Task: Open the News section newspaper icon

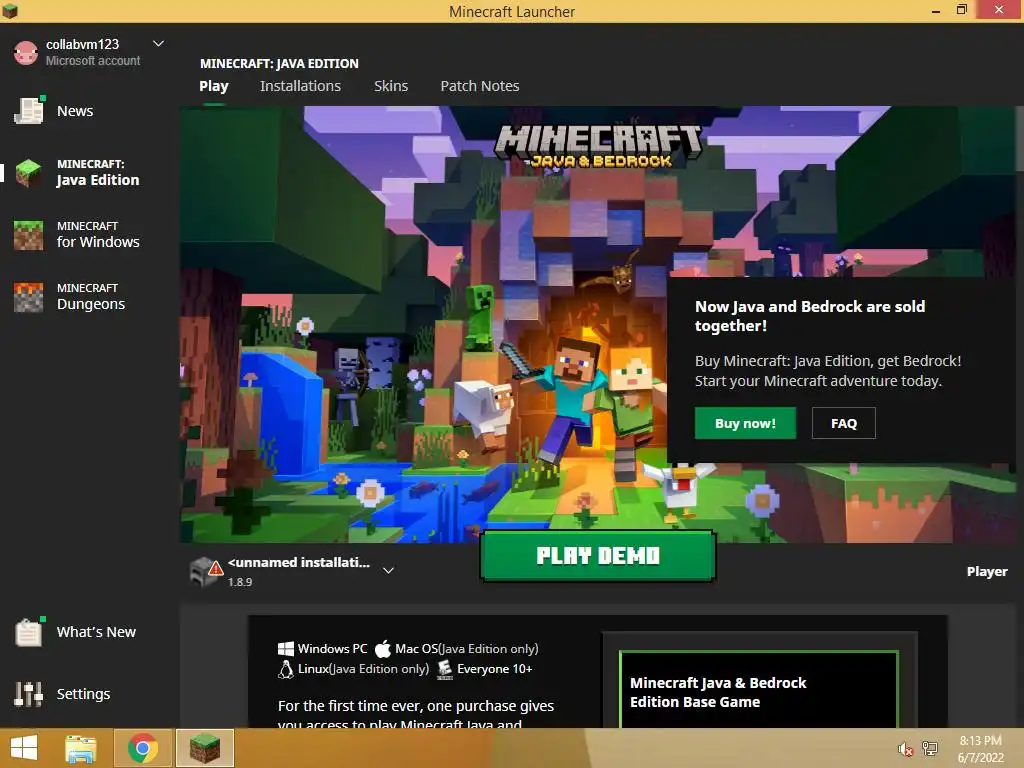Action: [29, 110]
